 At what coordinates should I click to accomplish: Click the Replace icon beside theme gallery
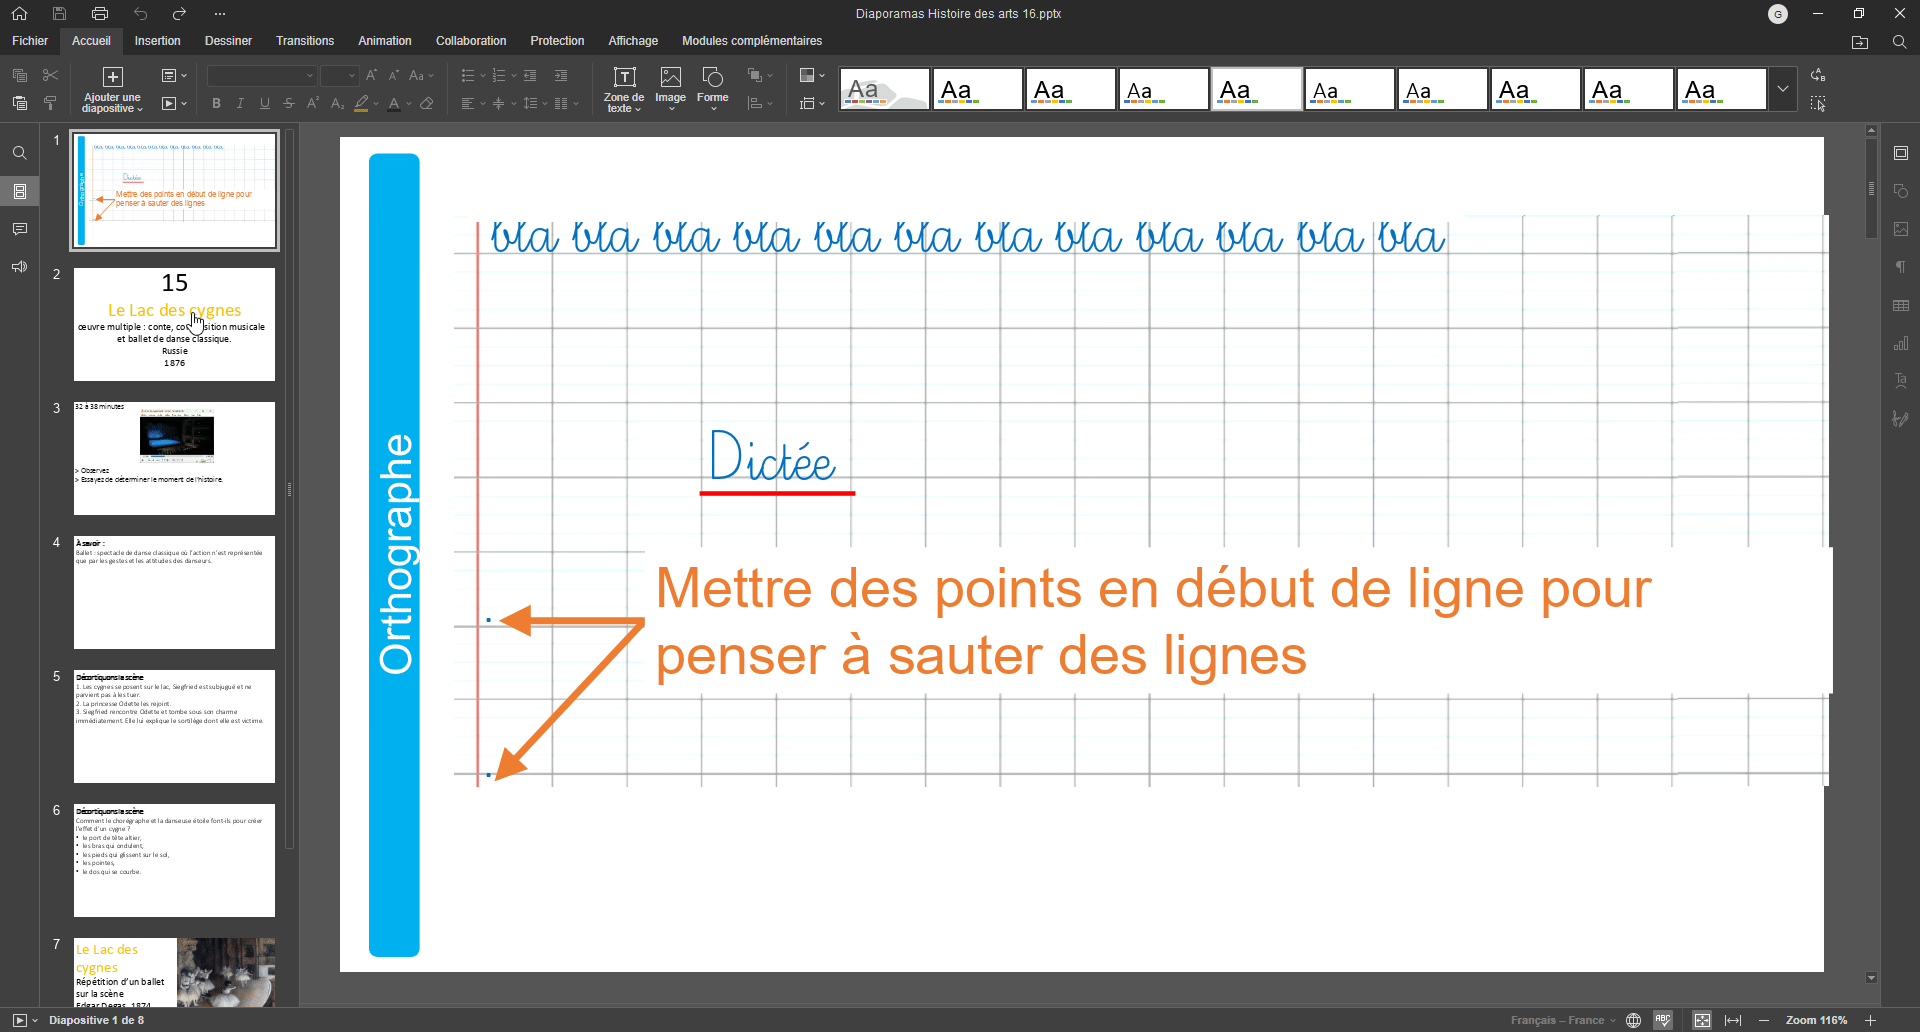tap(1818, 75)
